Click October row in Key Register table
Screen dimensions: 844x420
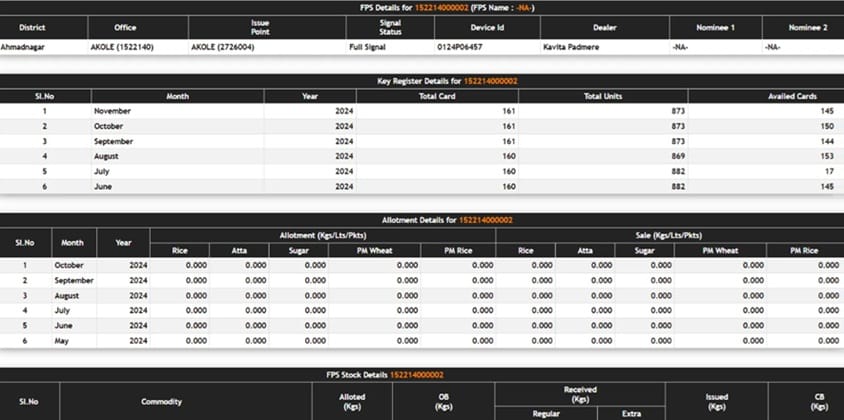tap(422, 126)
